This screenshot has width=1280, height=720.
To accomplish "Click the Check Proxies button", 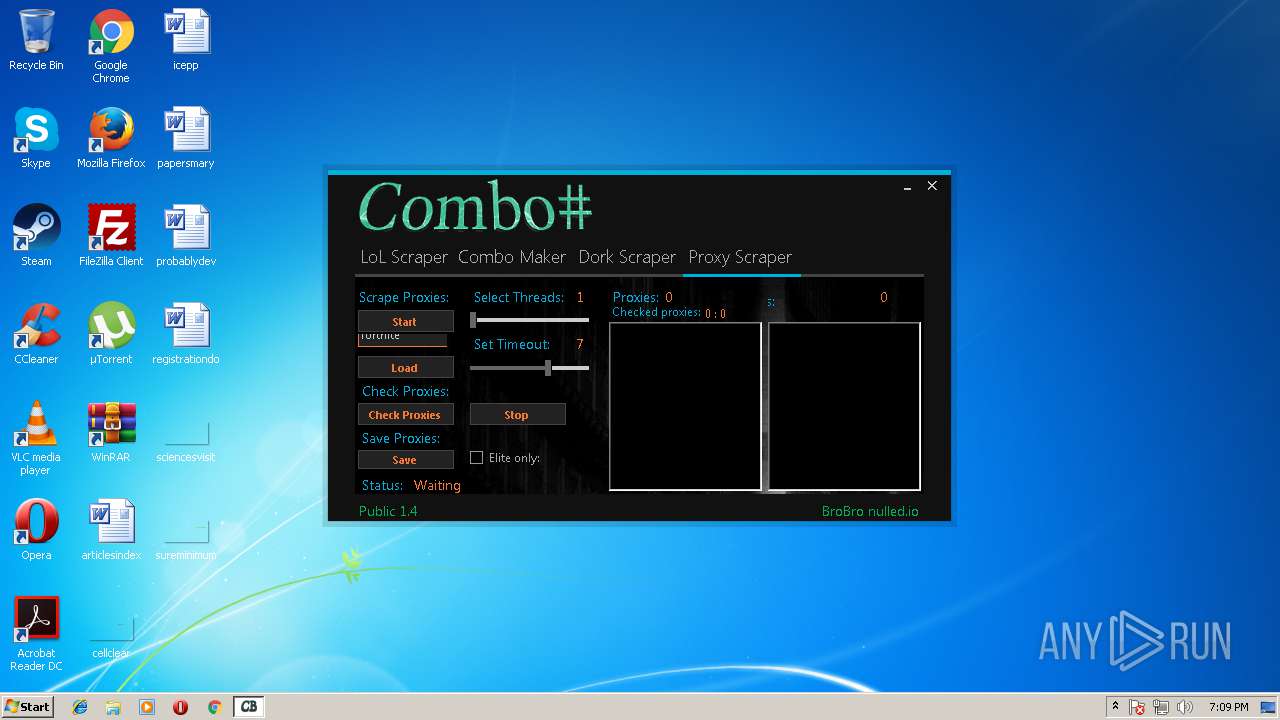I will coord(405,415).
